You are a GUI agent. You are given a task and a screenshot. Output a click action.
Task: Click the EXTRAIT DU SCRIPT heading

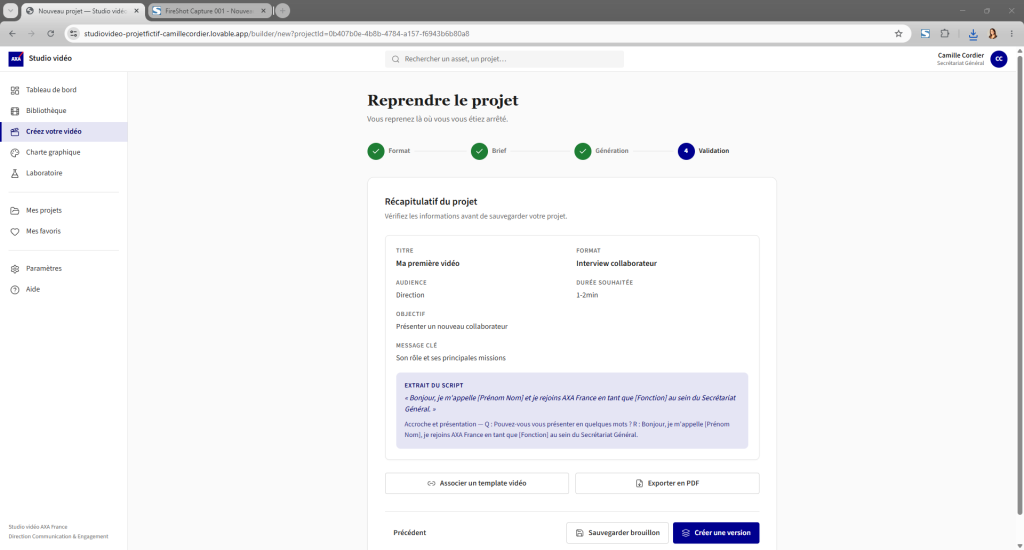(434, 386)
